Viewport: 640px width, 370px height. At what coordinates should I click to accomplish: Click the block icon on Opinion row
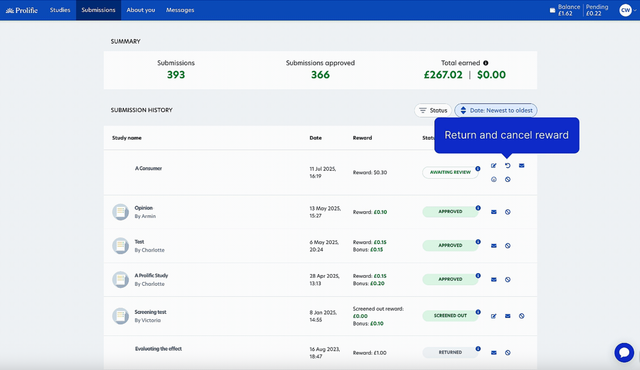pos(507,212)
